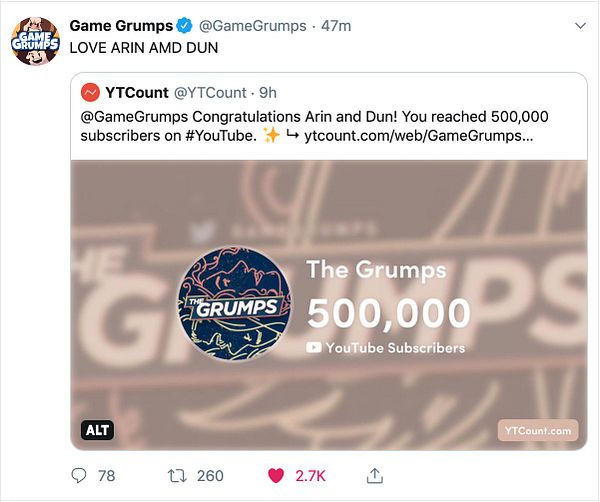Click the YTCount red avatar icon
Viewport: 600px width, 502px height.
90,93
